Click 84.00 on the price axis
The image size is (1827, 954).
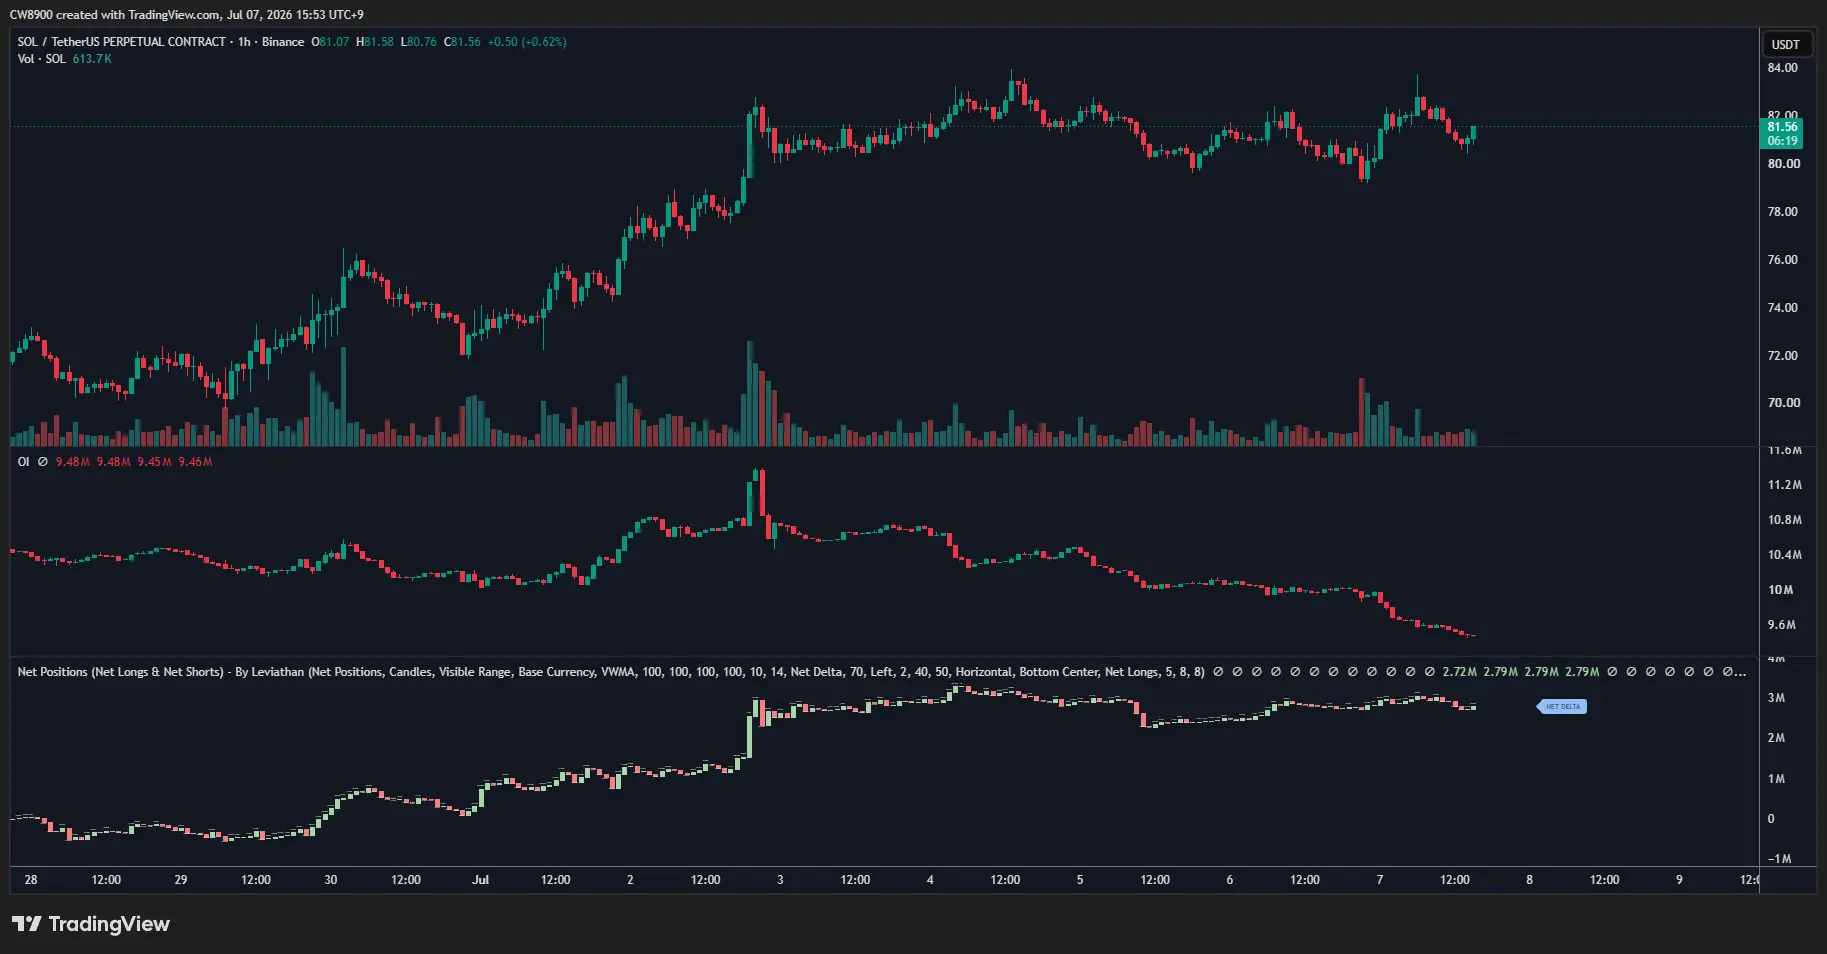[x=1782, y=68]
